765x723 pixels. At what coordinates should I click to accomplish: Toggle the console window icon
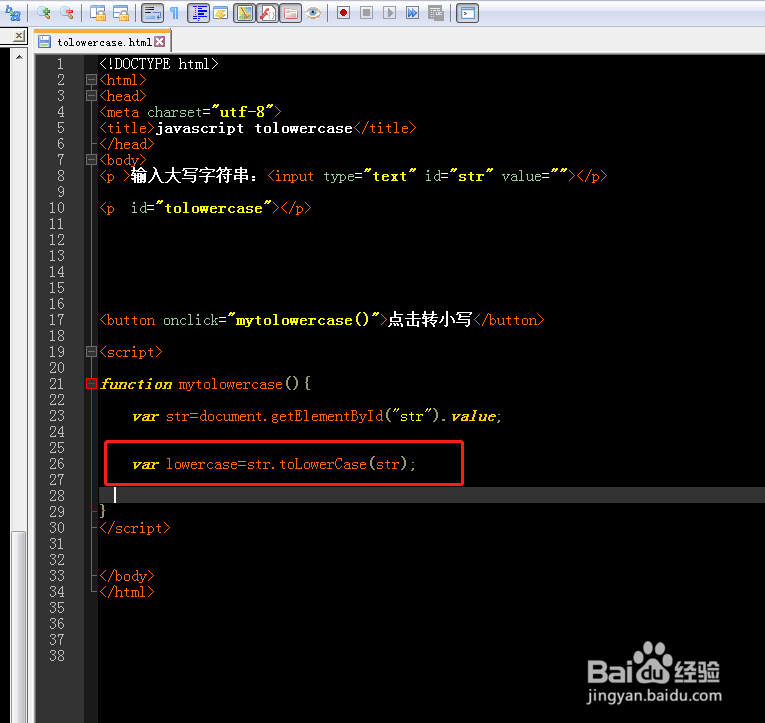point(467,13)
